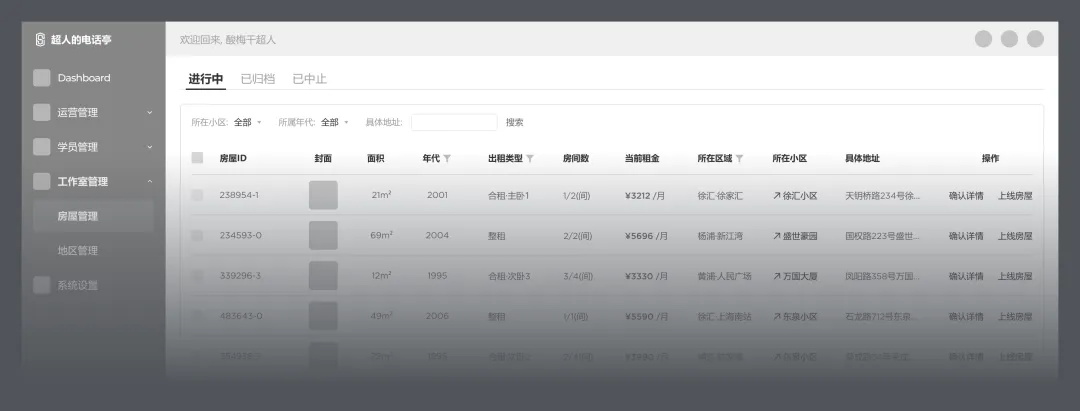Screen dimensions: 1080x411
Task: Click the 系统设置 sidebar icon
Action: pyautogui.click(x=41, y=285)
